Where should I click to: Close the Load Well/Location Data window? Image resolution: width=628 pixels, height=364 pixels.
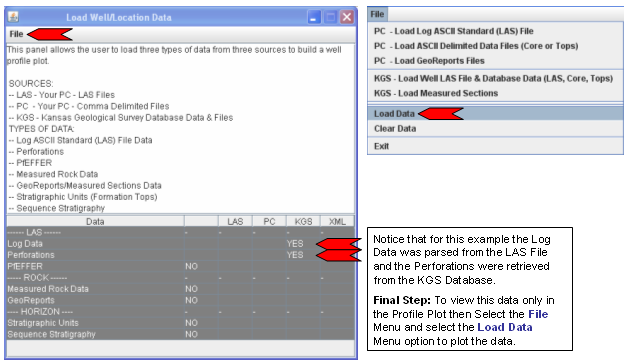coord(347,17)
